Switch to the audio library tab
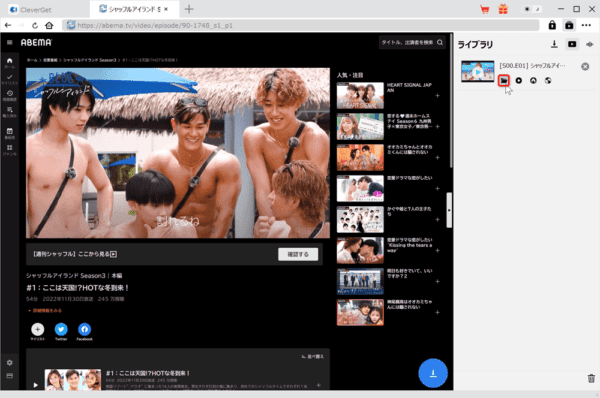600x398 pixels. (589, 44)
